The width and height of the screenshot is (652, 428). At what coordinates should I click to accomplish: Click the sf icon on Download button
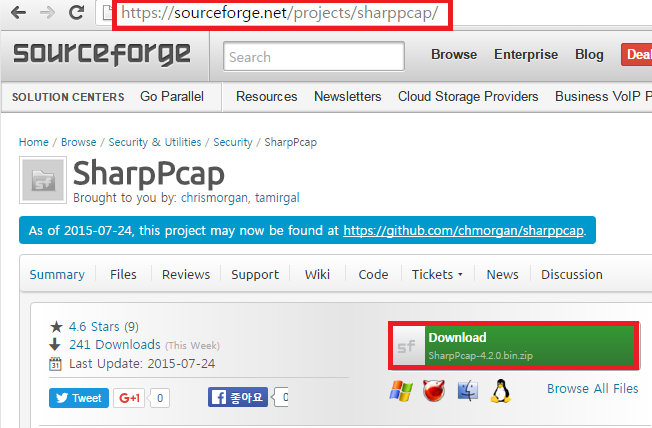408,346
